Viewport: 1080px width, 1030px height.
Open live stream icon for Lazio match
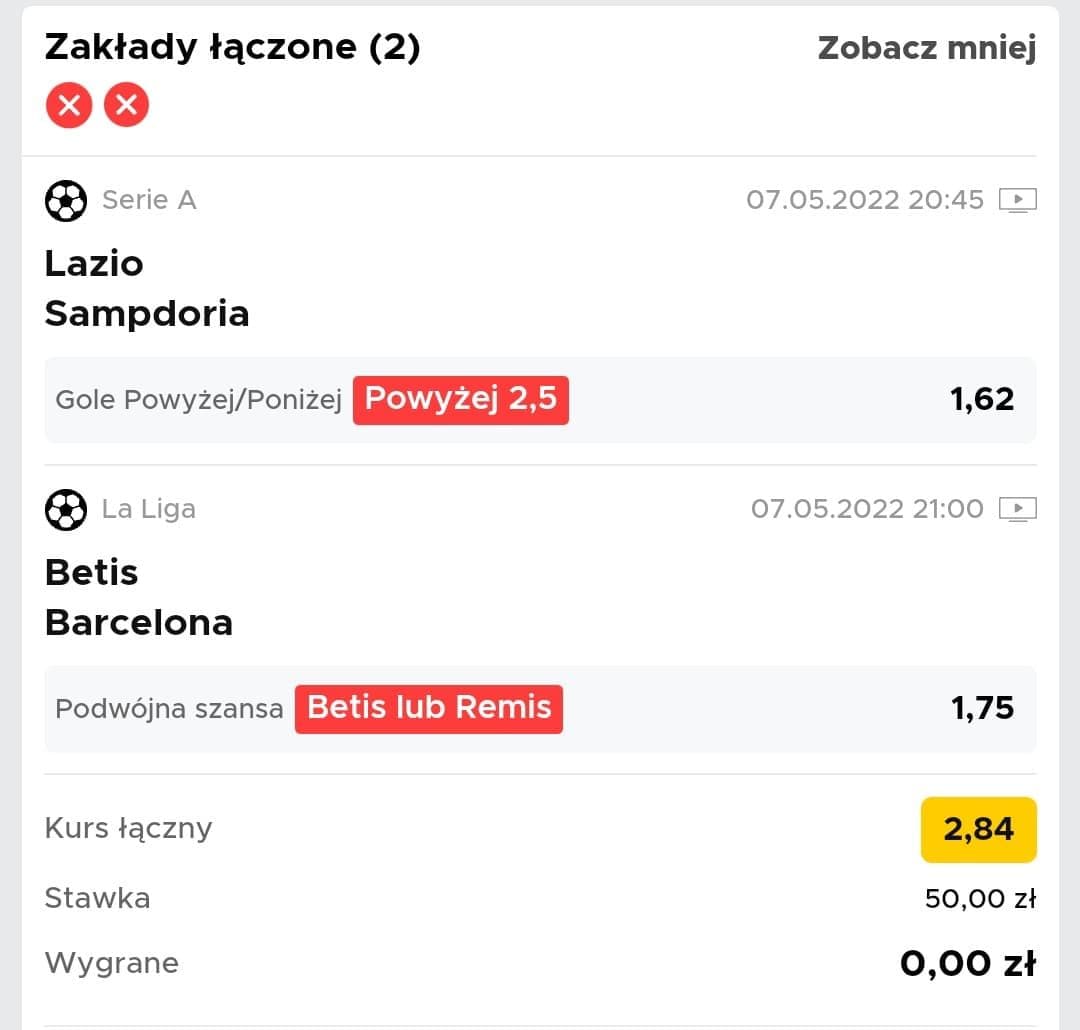pyautogui.click(x=1017, y=200)
